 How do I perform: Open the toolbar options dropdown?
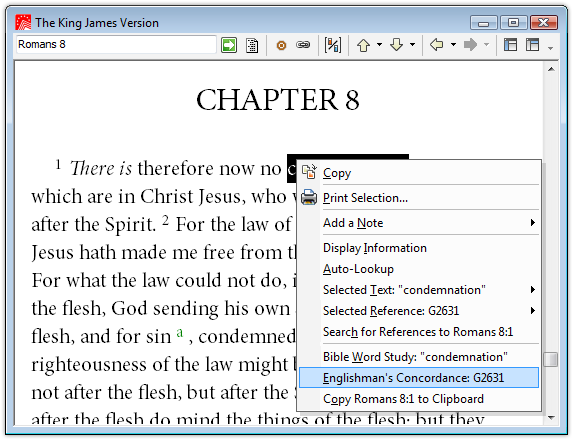(550, 48)
